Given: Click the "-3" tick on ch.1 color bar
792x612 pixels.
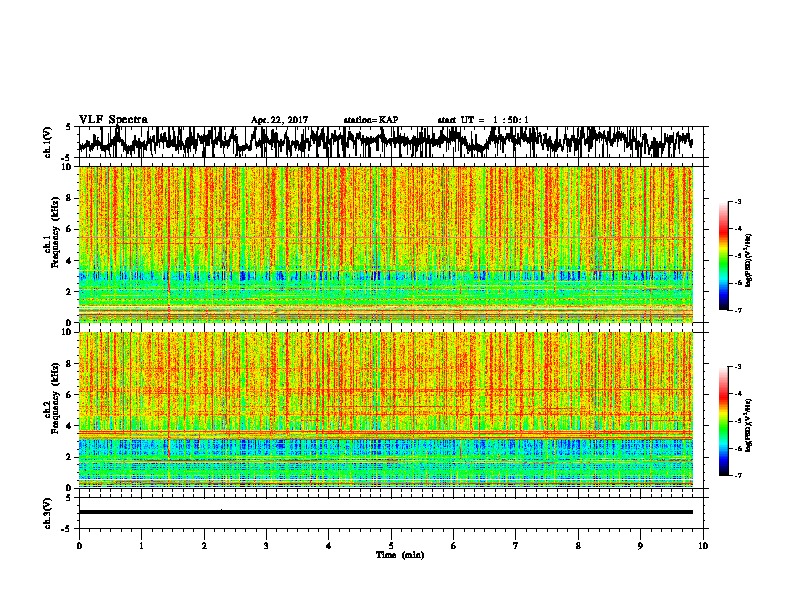Looking at the screenshot, I should point(738,202).
